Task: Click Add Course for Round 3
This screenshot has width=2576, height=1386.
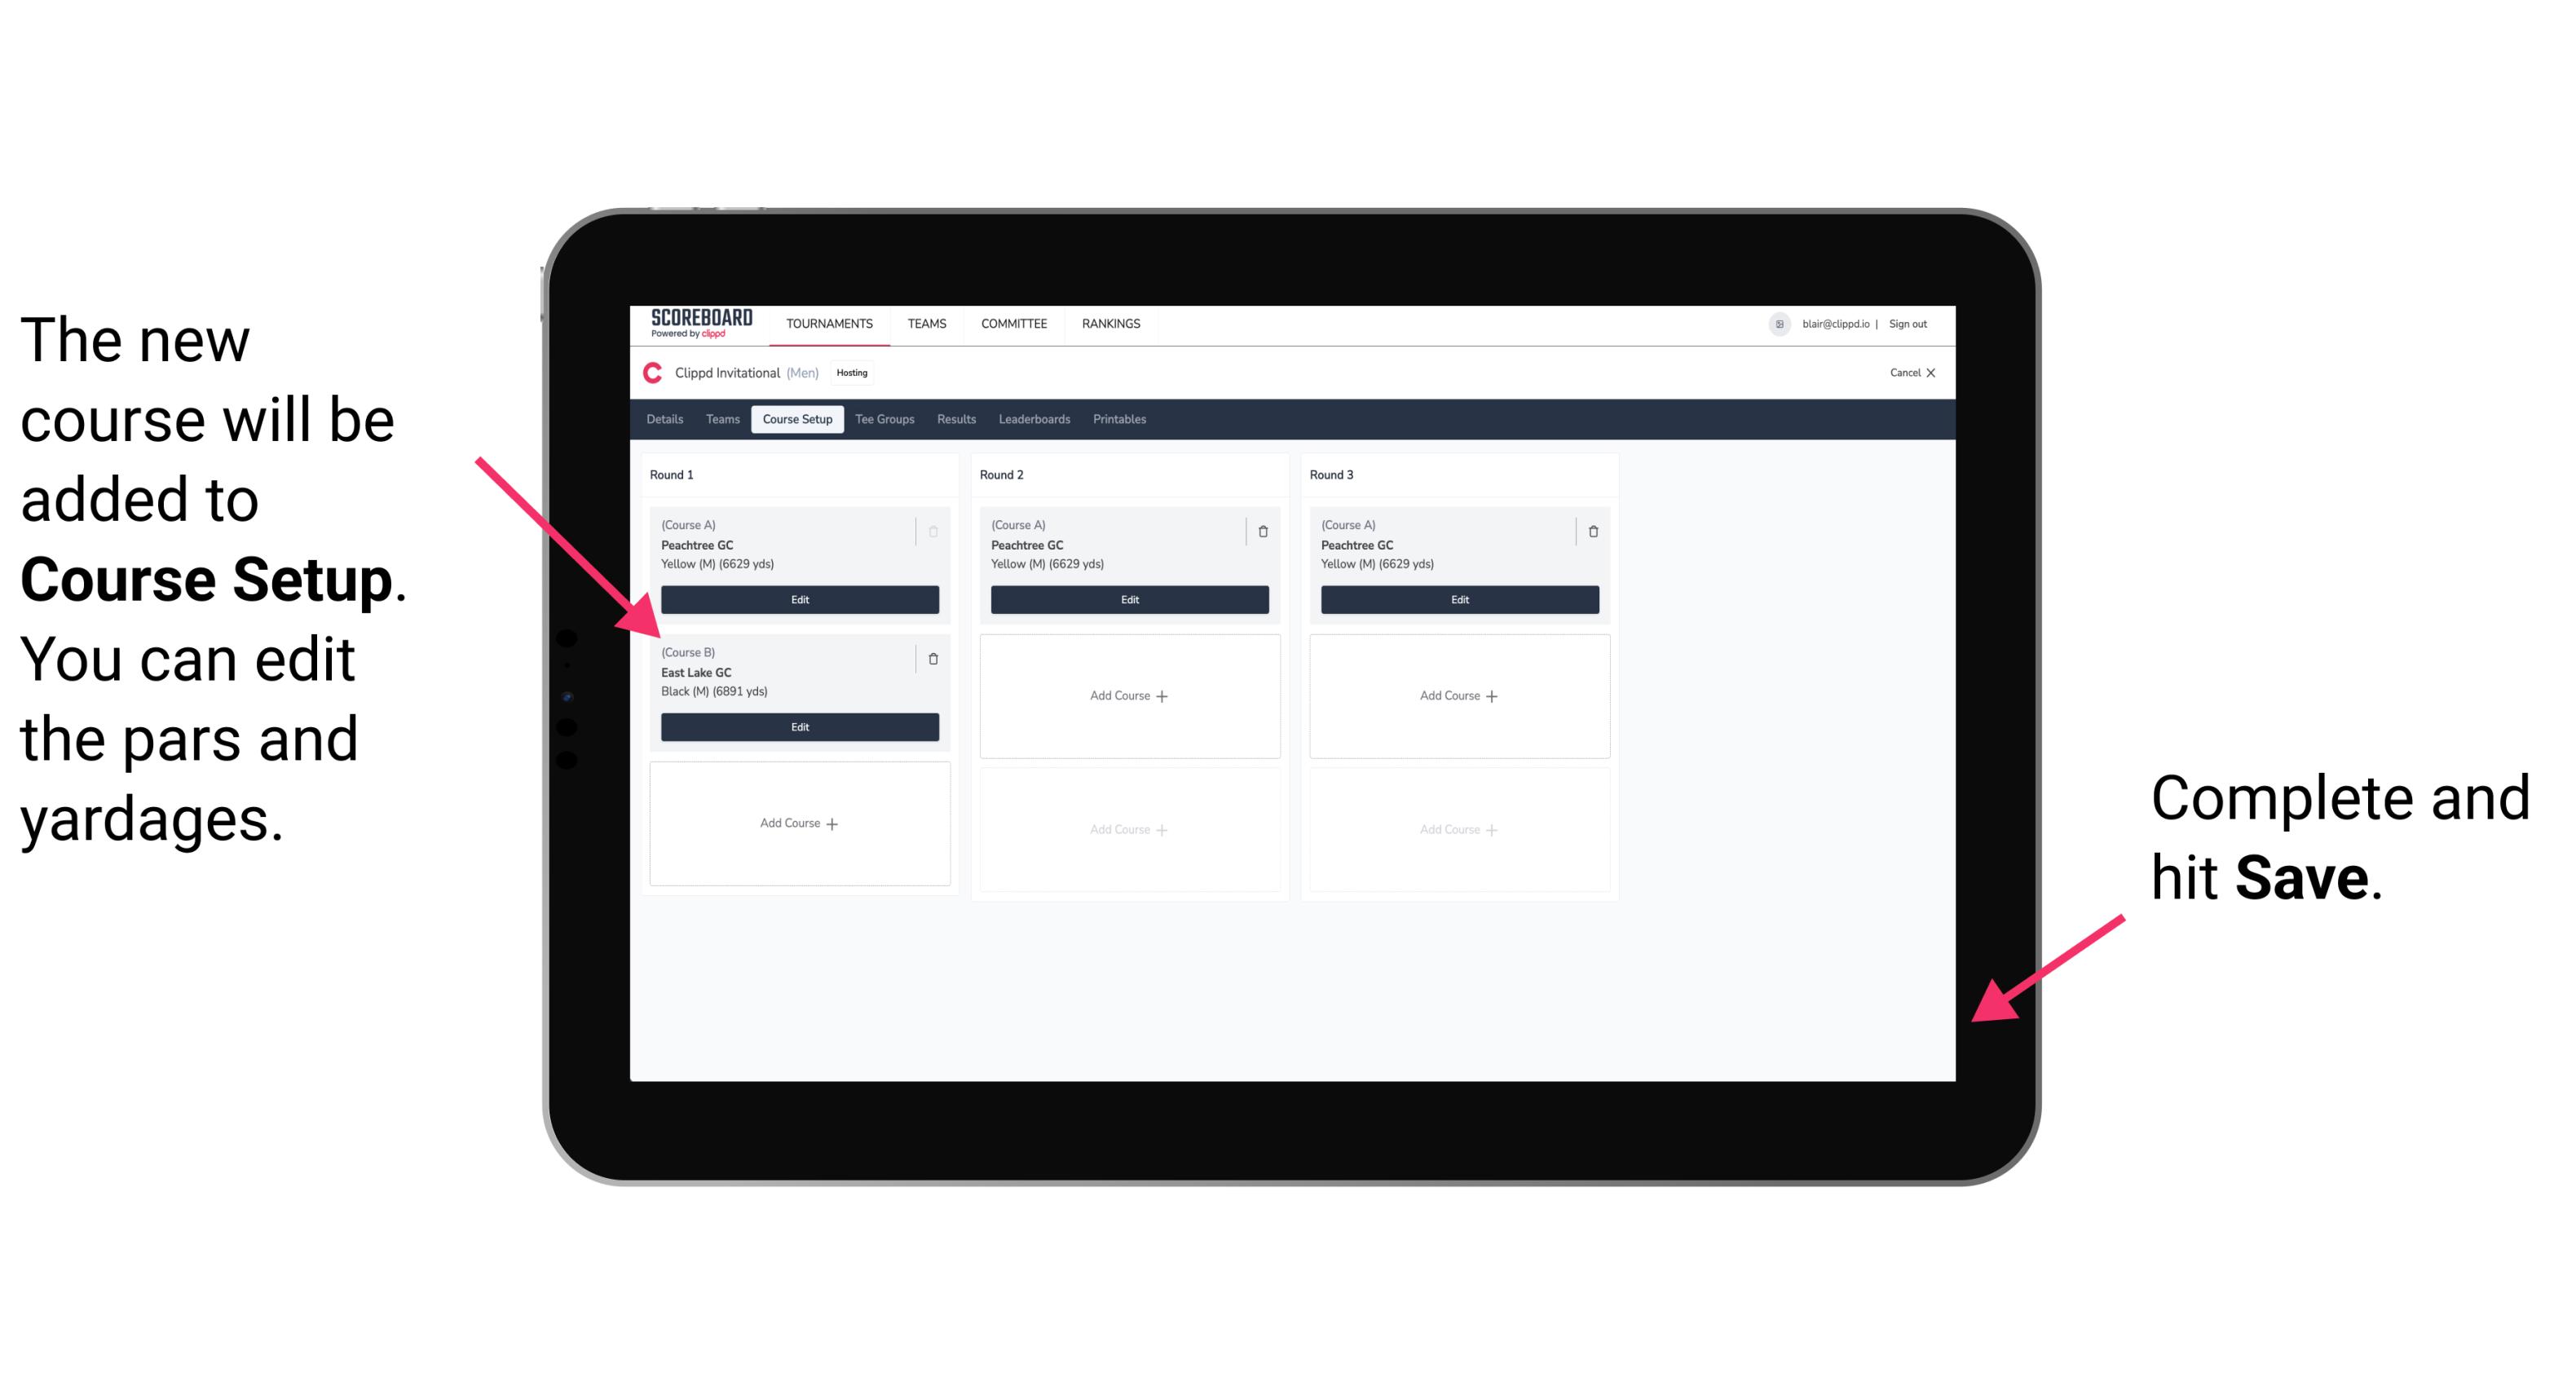Action: click(x=1458, y=693)
